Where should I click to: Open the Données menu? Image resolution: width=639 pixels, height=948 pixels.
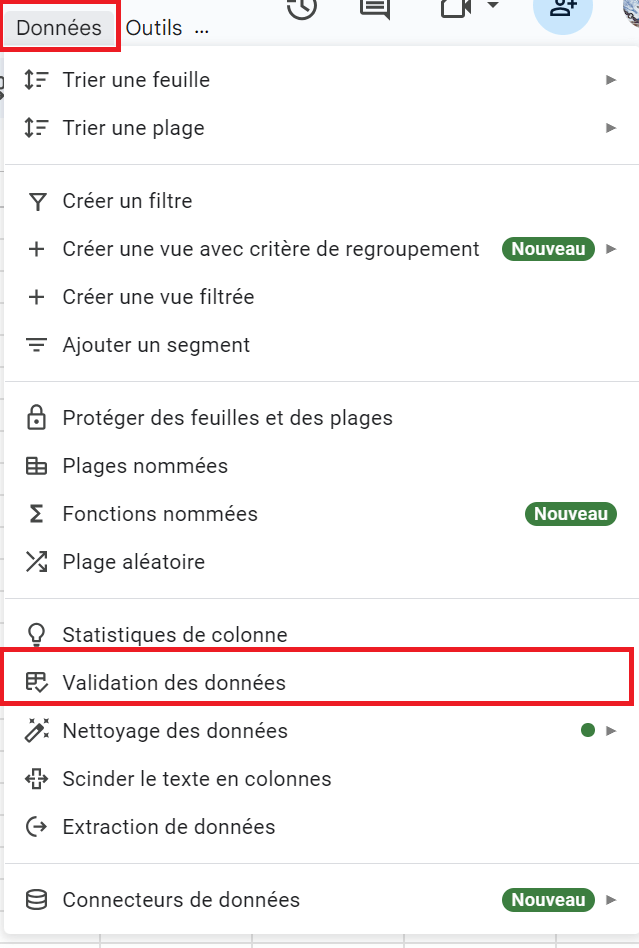pyautogui.click(x=59, y=28)
